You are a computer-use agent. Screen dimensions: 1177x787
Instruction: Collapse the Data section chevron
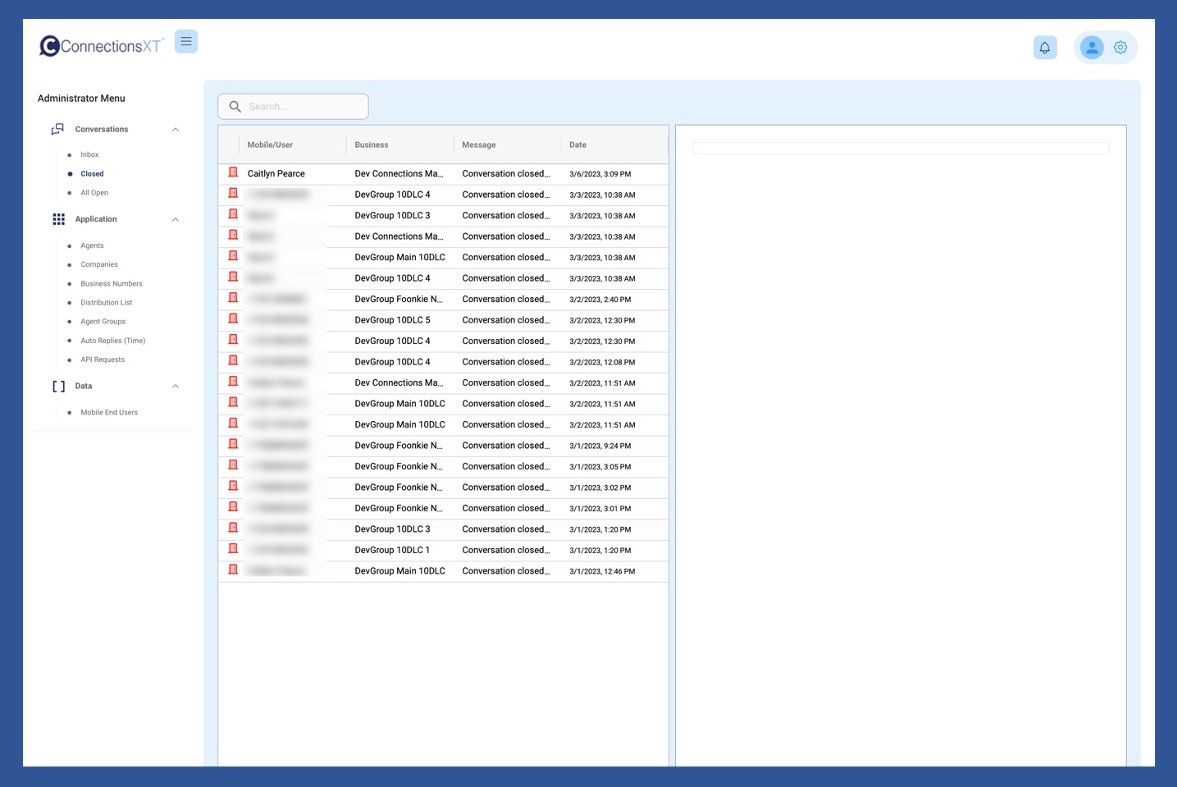click(176, 386)
